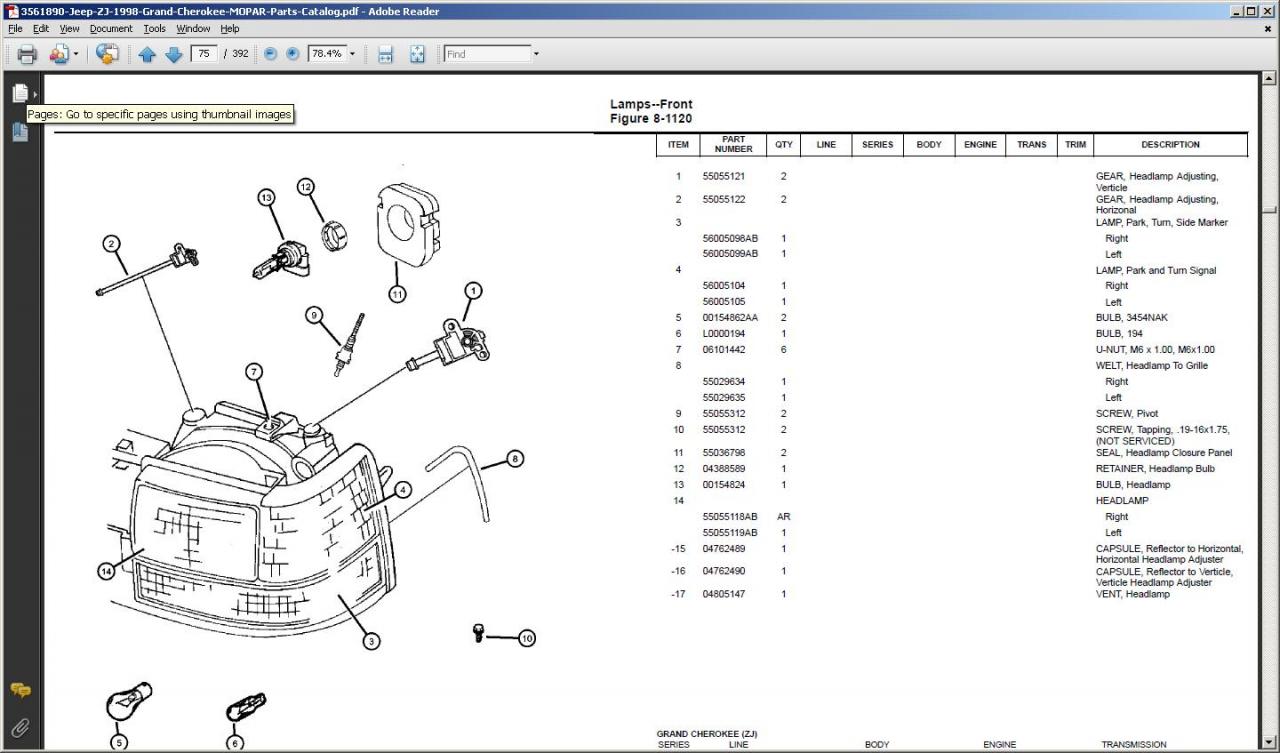Click the Previous Page up arrow
Viewport: 1280px width, 753px height.
pyautogui.click(x=147, y=54)
